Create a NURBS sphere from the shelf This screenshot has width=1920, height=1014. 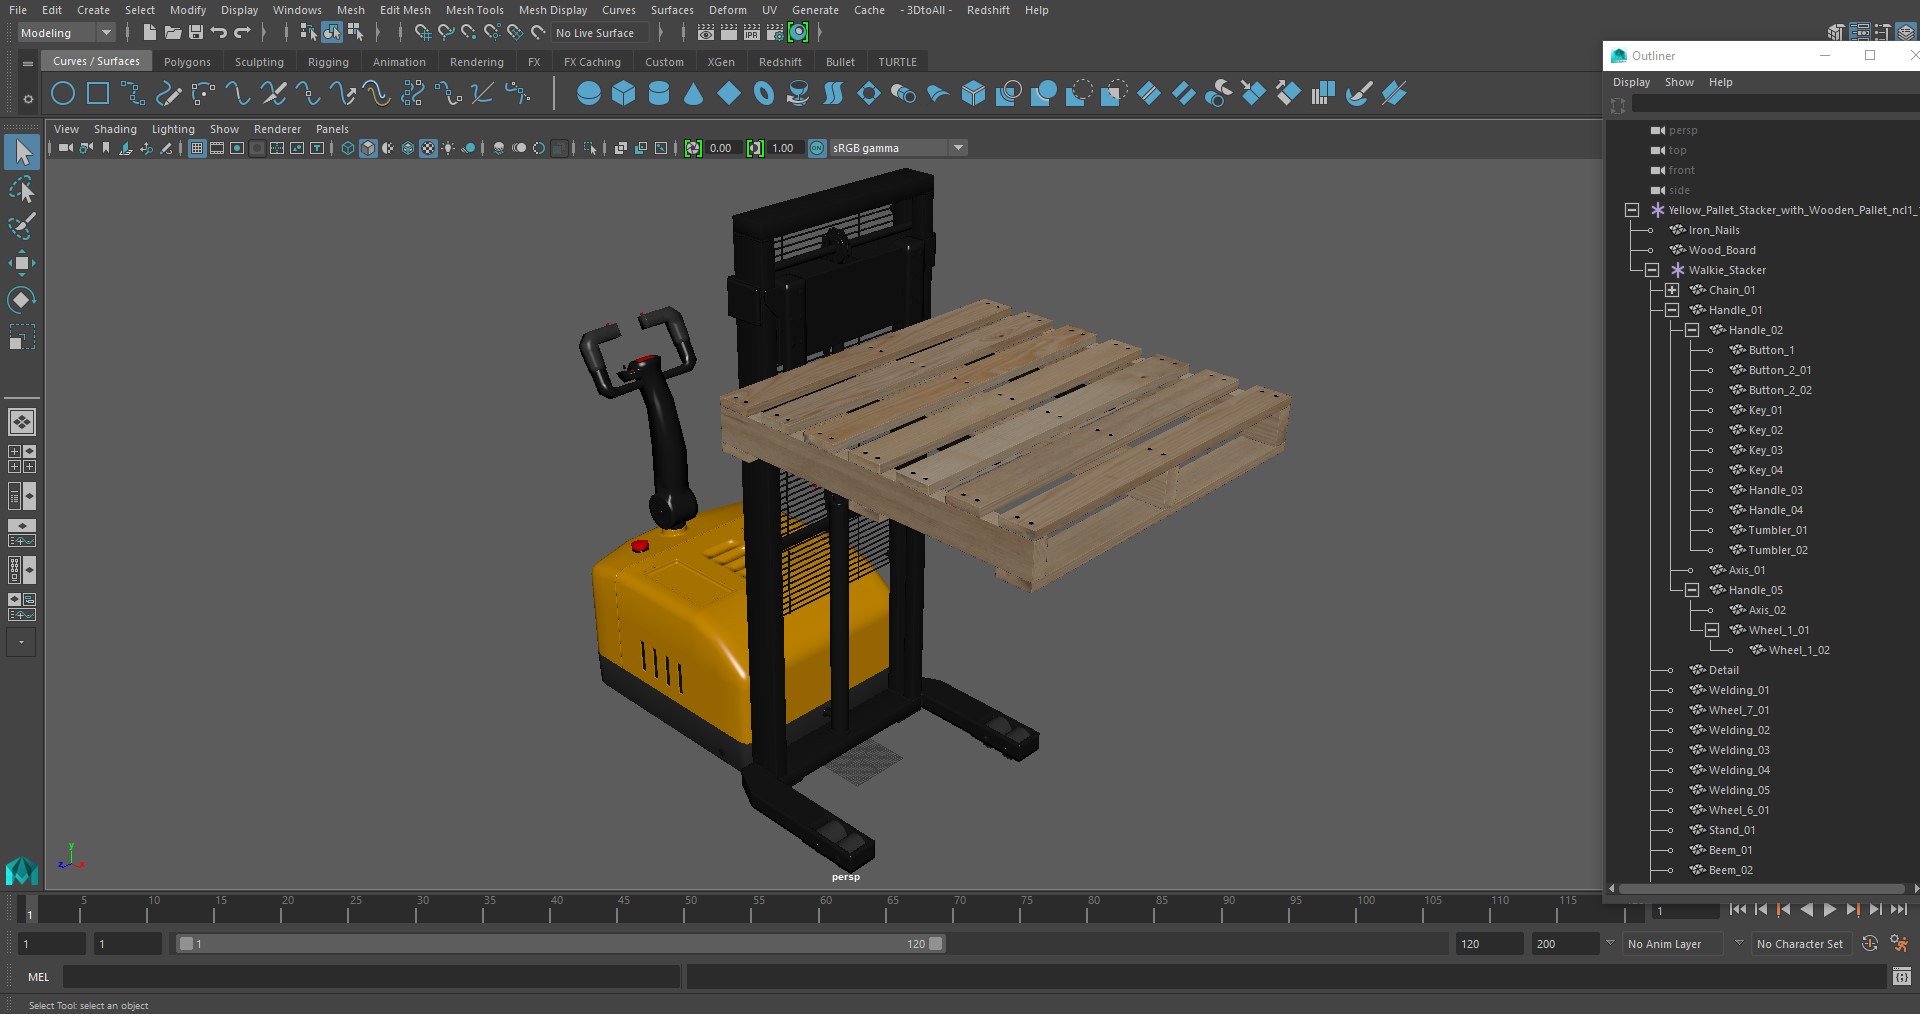[589, 94]
